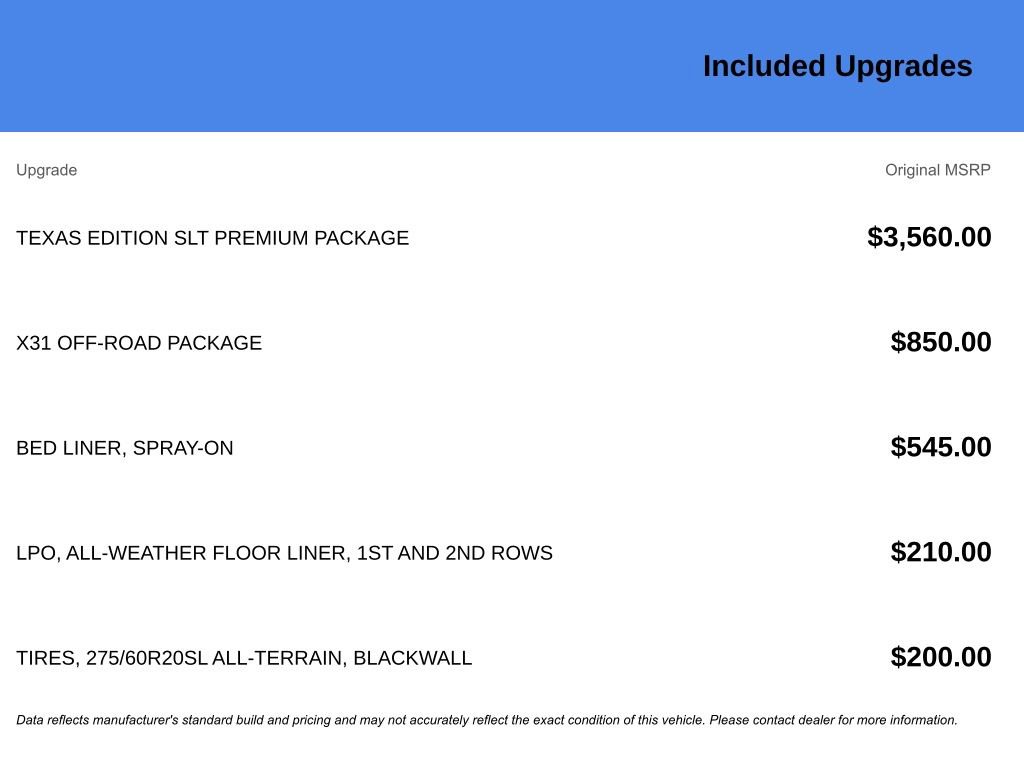The height and width of the screenshot is (768, 1024).
Task: Click the Upgrade column header
Action: [x=46, y=170]
